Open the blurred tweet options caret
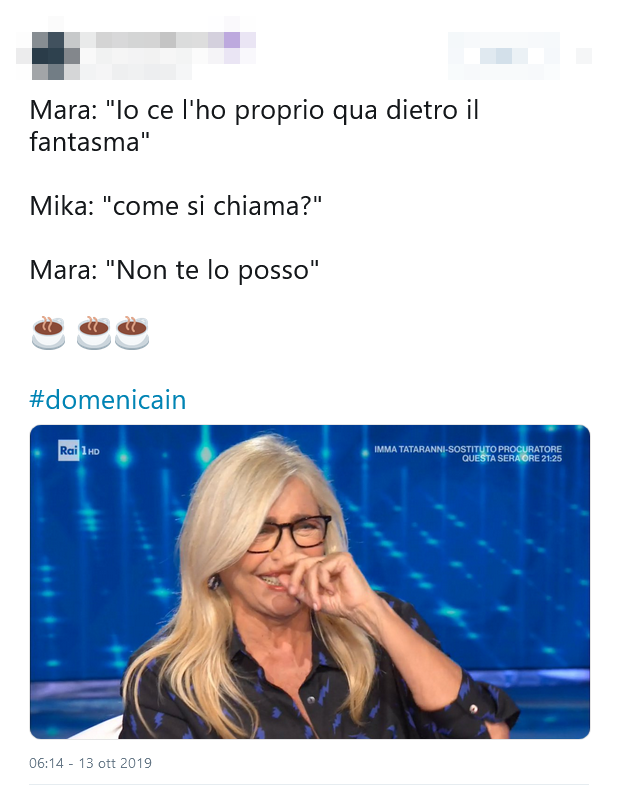Viewport: 624px width, 785px height. pyautogui.click(x=584, y=56)
